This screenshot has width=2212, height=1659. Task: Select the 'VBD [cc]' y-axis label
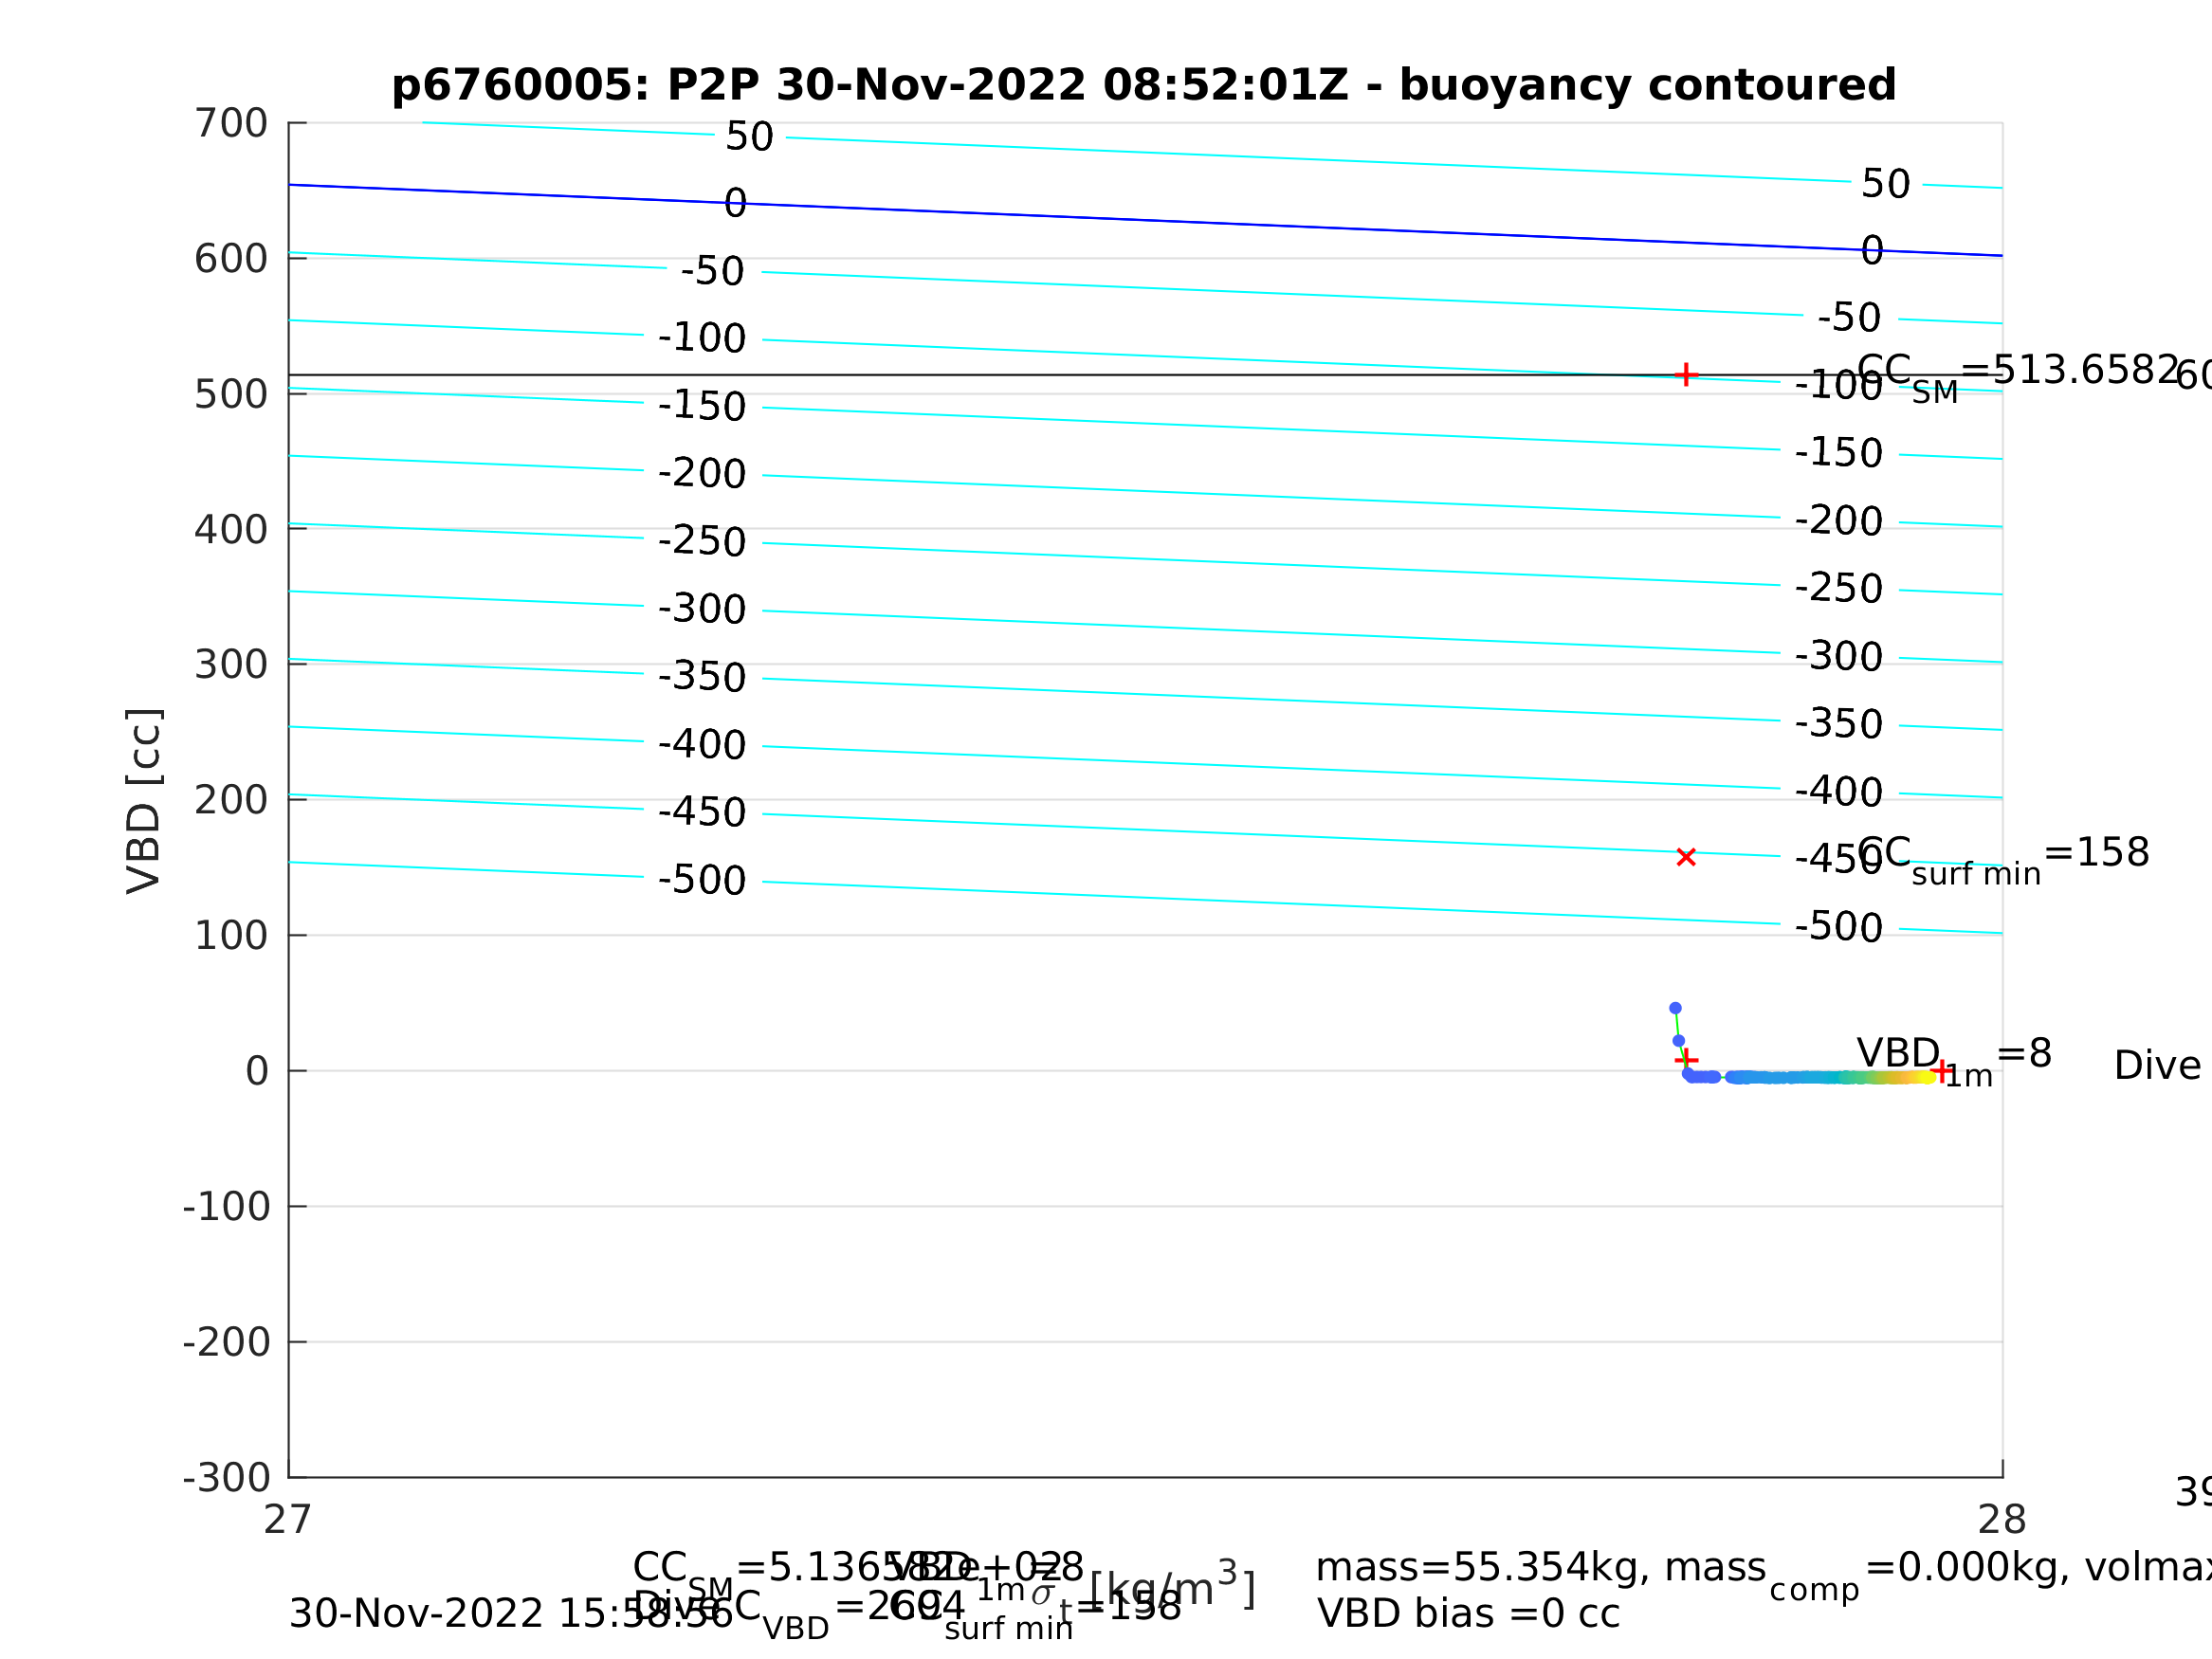click(x=145, y=801)
